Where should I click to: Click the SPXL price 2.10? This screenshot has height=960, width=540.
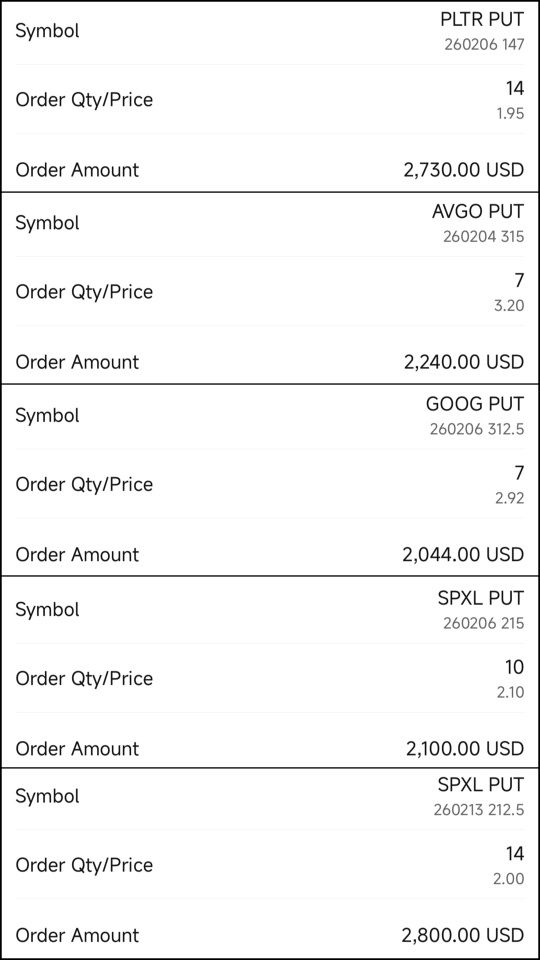509,692
